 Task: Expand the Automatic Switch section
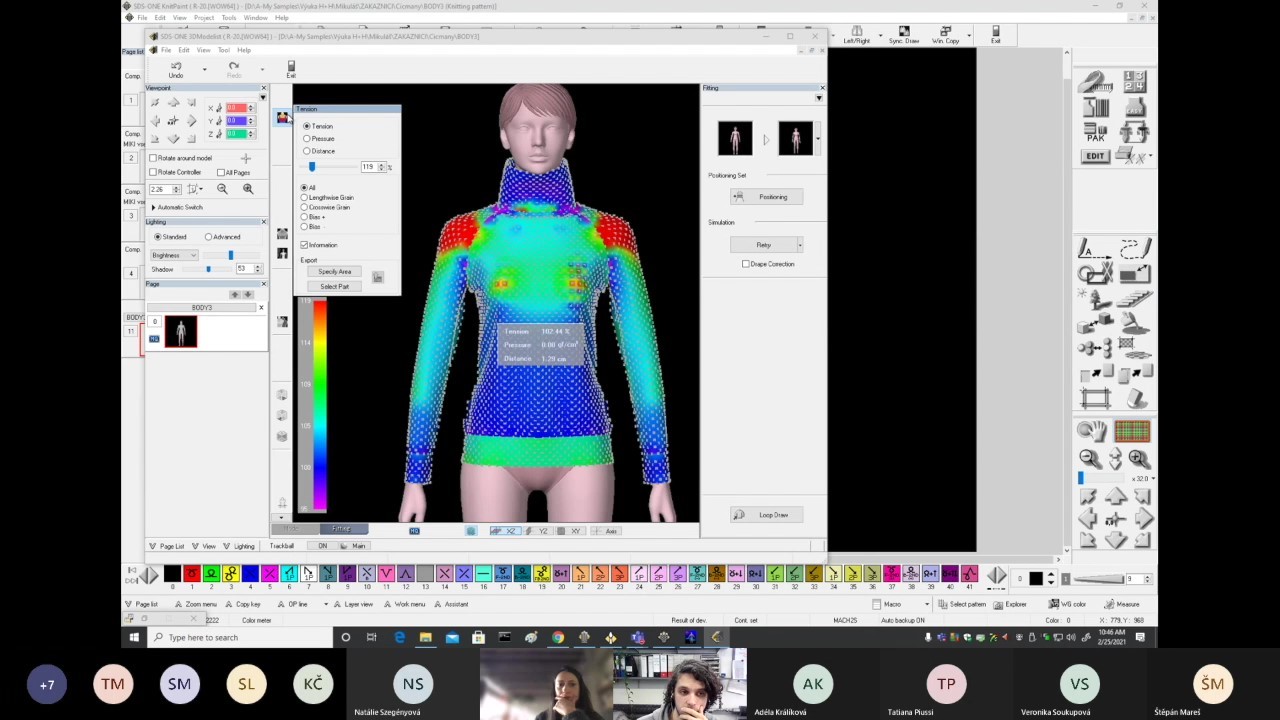coord(153,207)
